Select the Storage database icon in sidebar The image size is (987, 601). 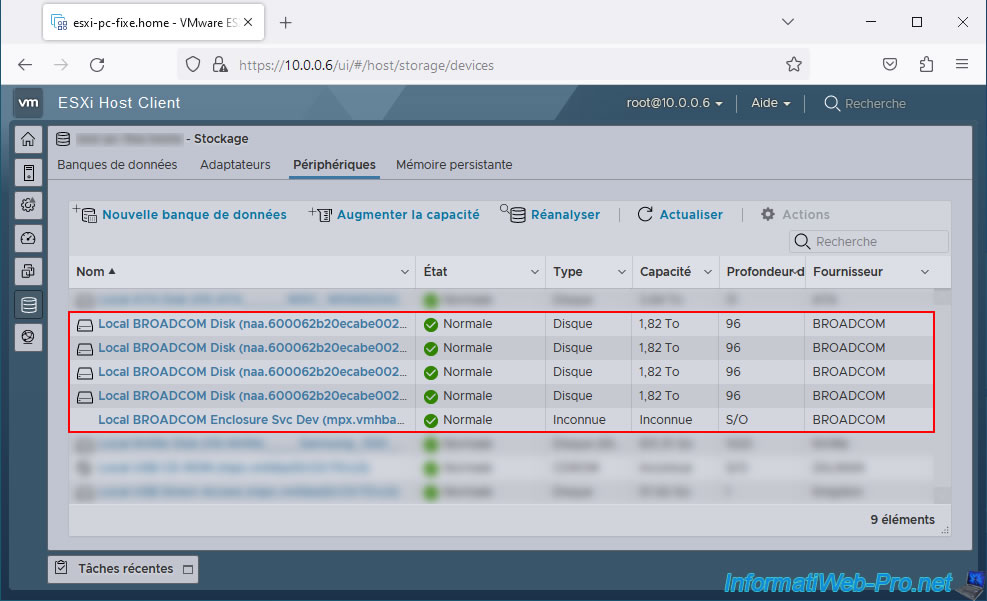[28, 305]
